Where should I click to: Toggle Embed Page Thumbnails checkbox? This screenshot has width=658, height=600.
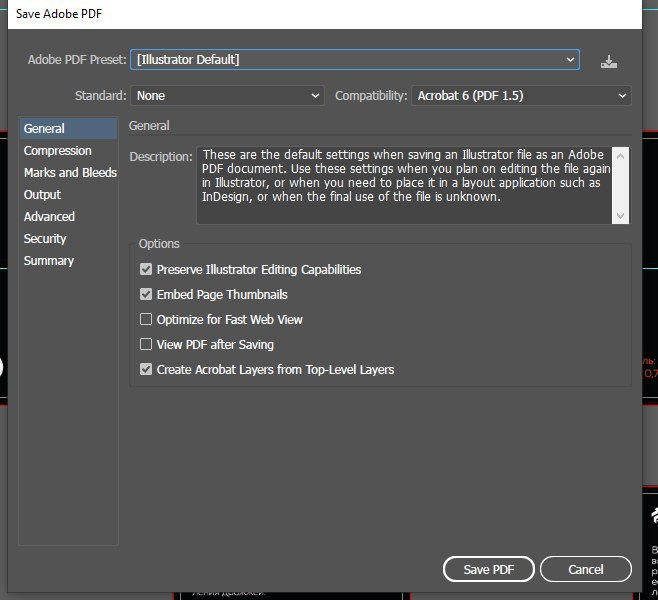point(146,294)
